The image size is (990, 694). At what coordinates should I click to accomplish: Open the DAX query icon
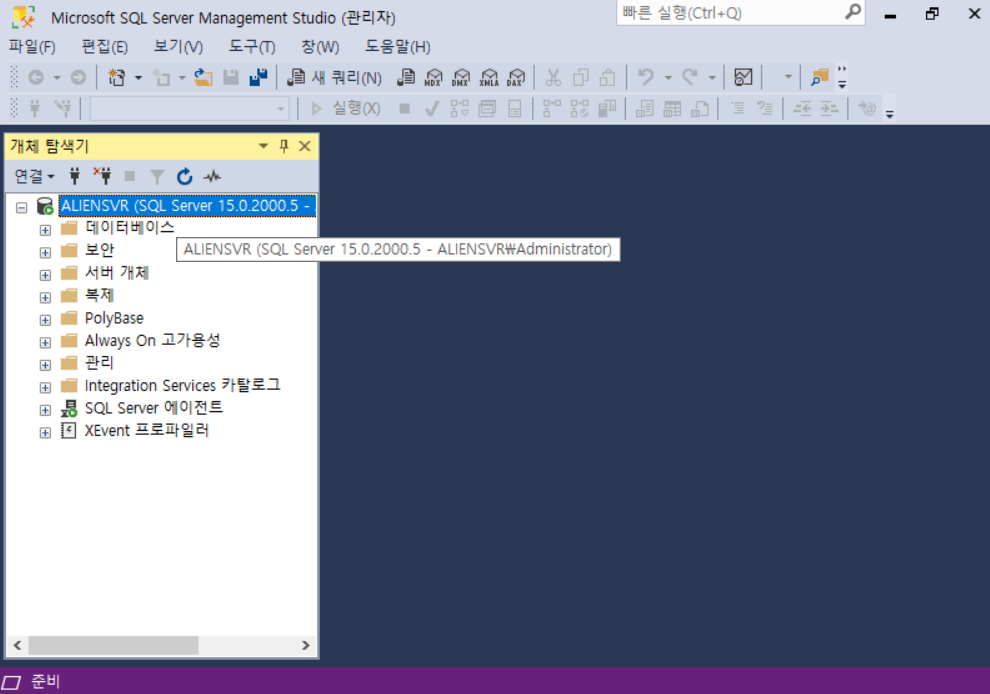(516, 77)
